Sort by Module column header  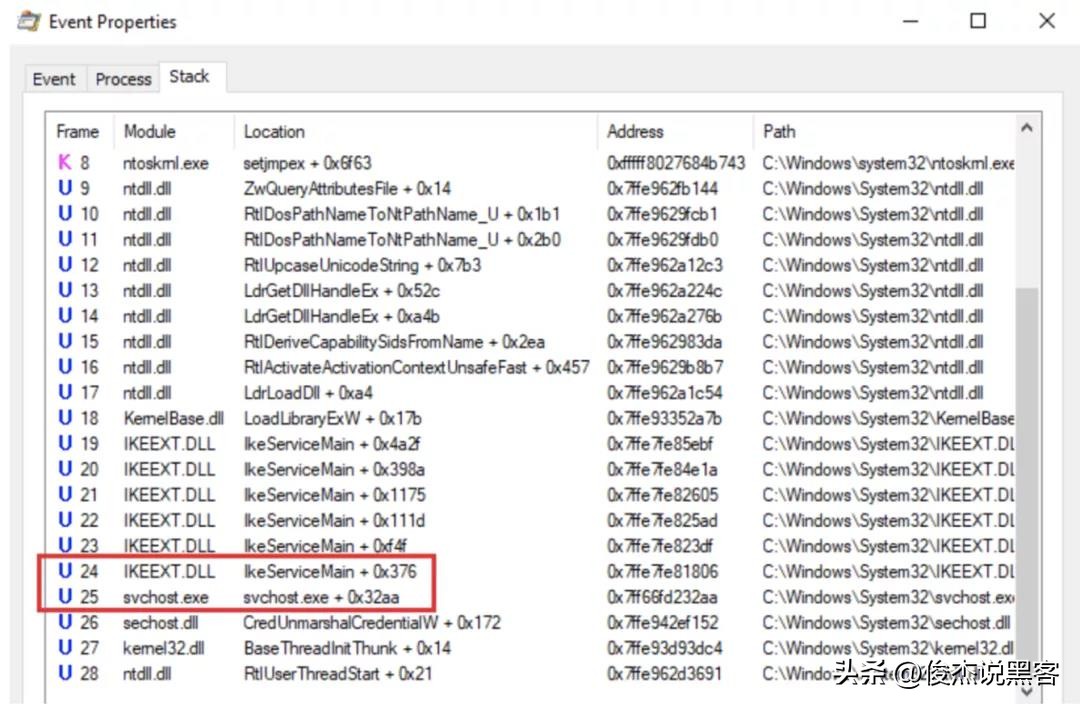tap(150, 132)
